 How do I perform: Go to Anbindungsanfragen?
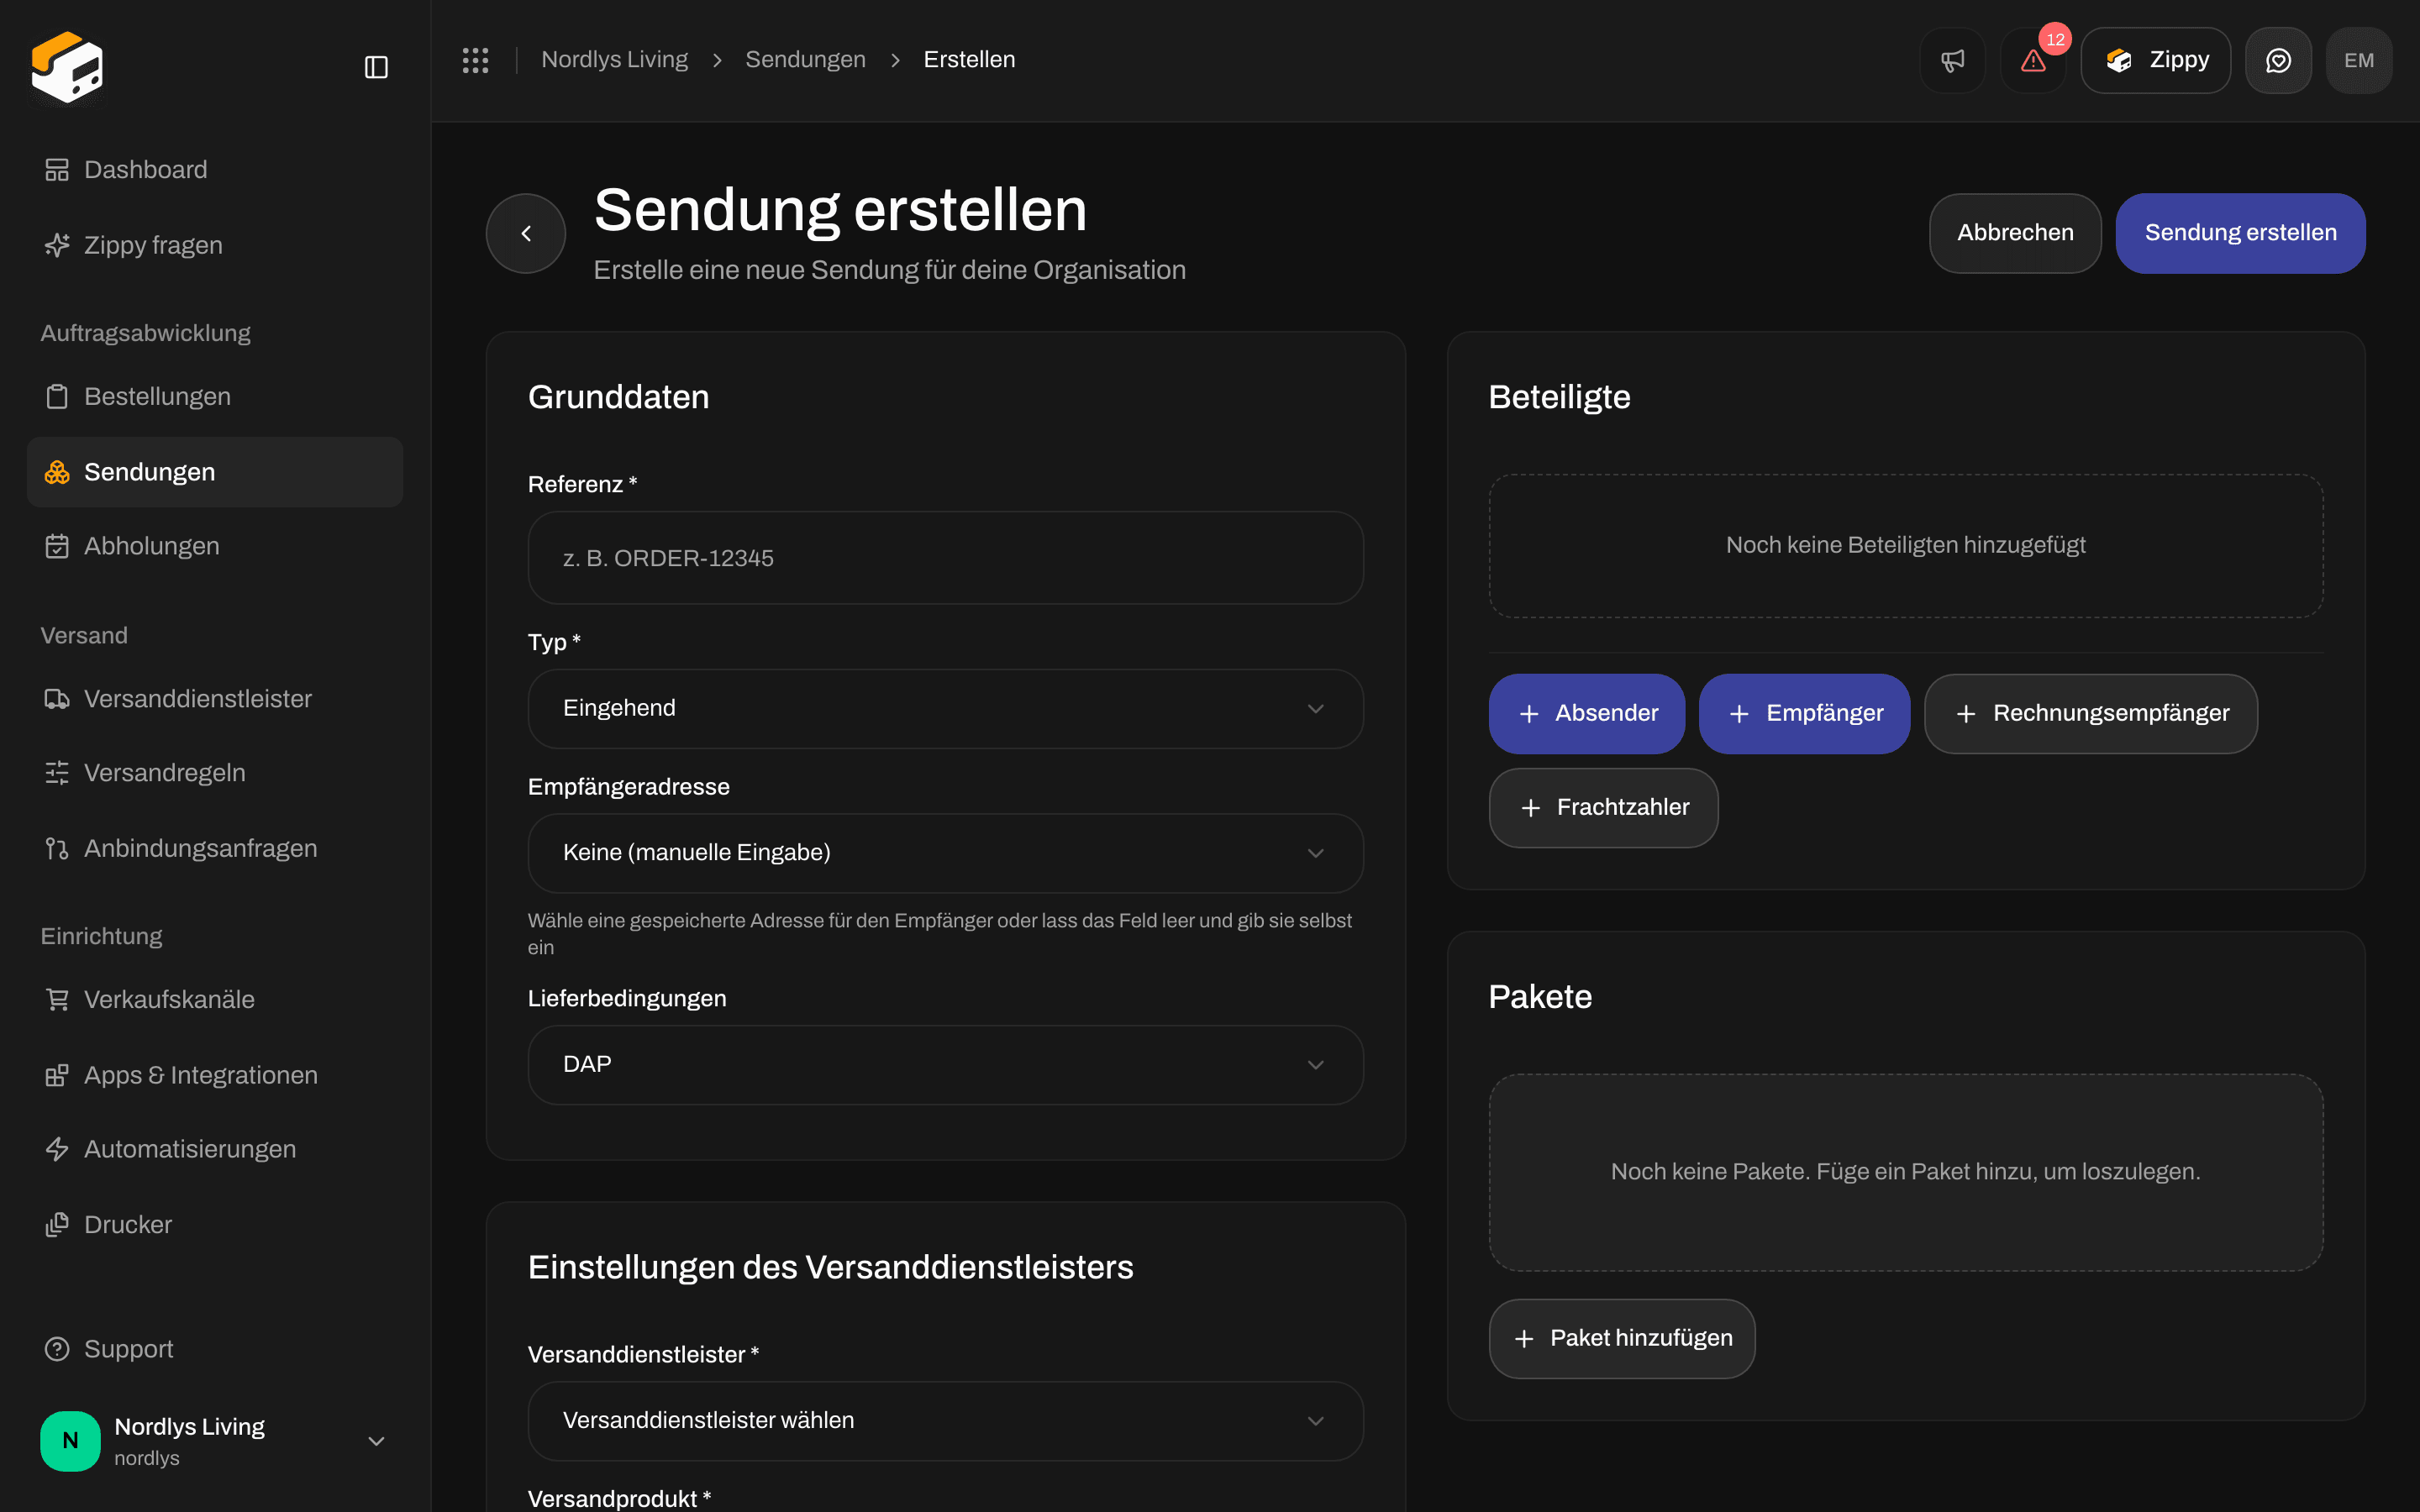pos(215,848)
